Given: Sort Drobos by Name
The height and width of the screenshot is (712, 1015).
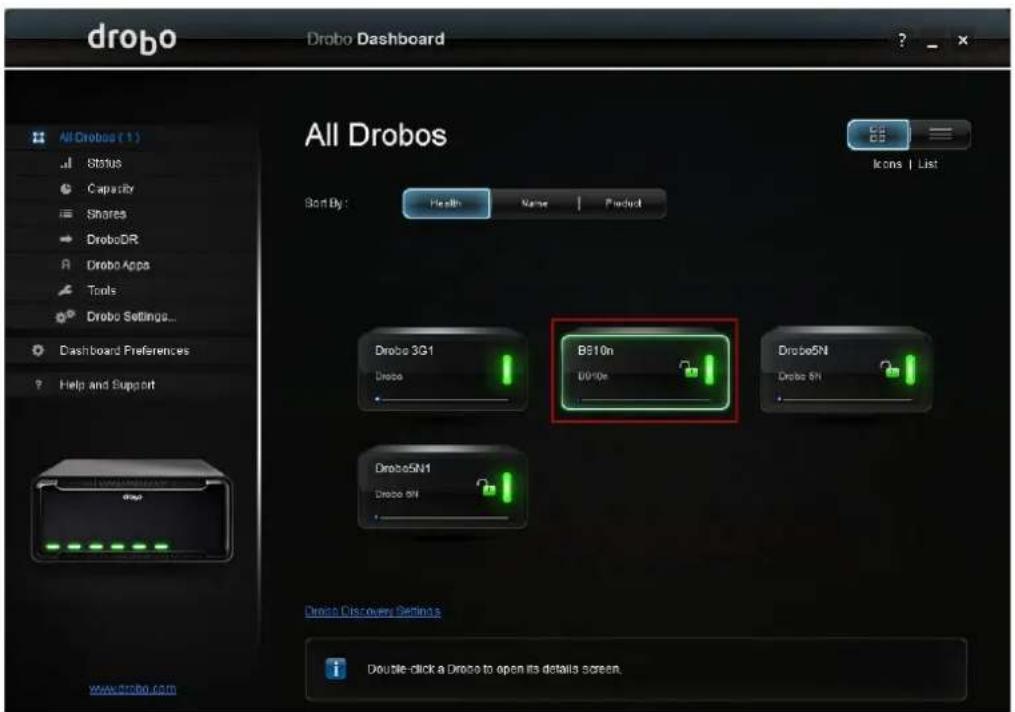Looking at the screenshot, I should 534,203.
